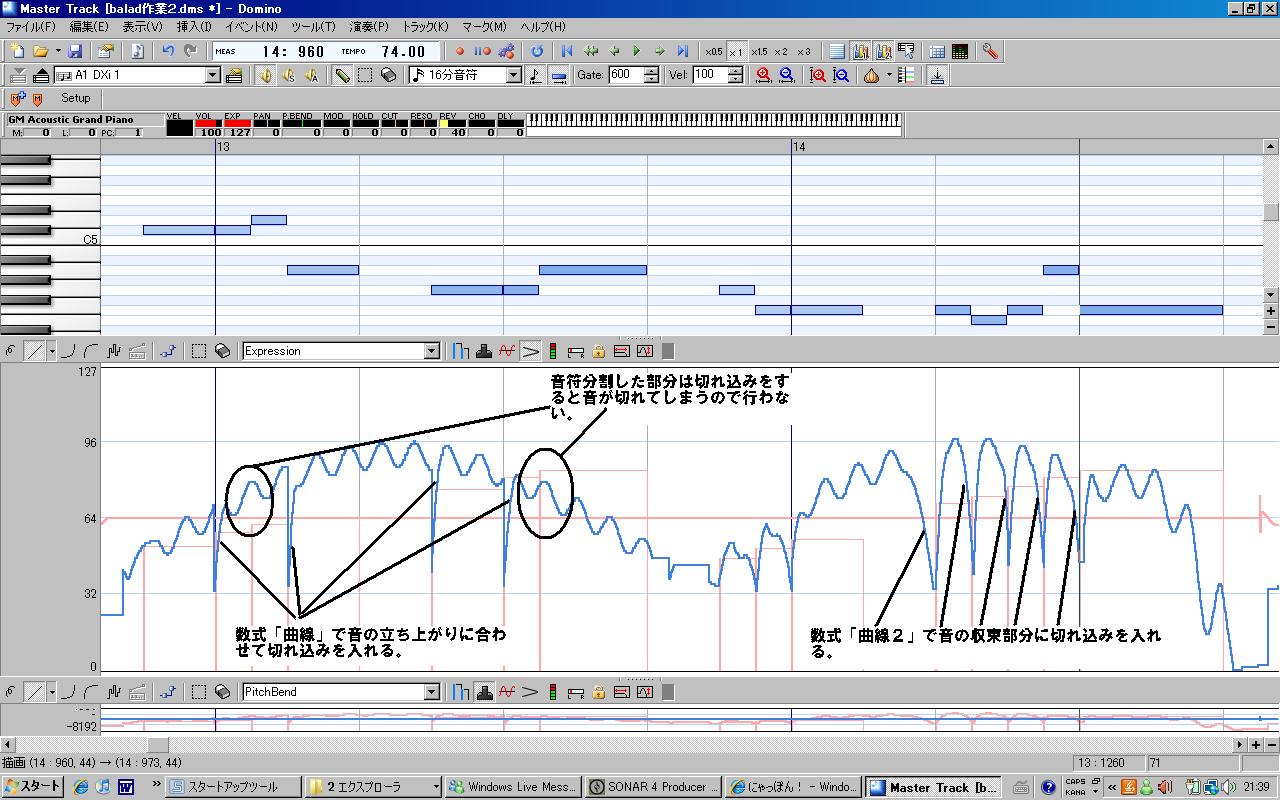
Task: Expand the onion skin dropdown arrow
Action: [888, 75]
